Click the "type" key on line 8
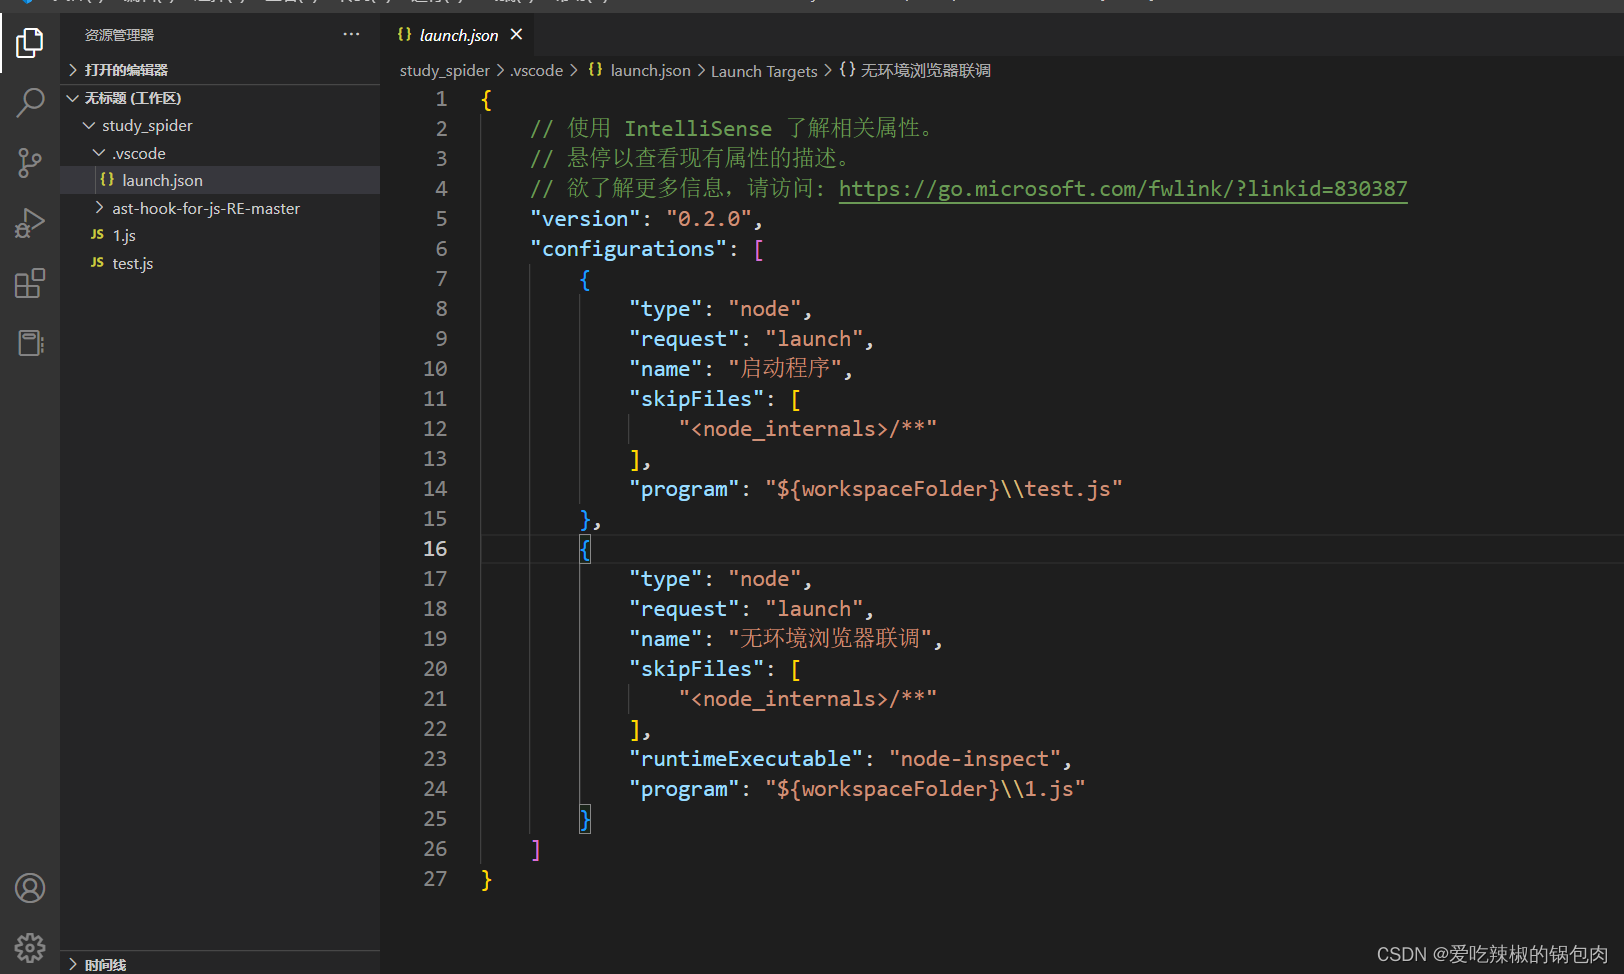The width and height of the screenshot is (1624, 974). click(x=665, y=309)
